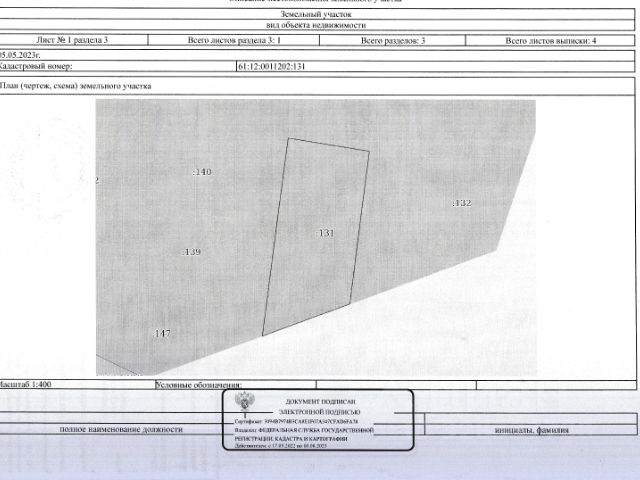Click 'РЕГИСТРАЦИИ, КАДАСТРА И КАРТОГРАФИИ' line
640x480 pixels.
(x=291, y=439)
